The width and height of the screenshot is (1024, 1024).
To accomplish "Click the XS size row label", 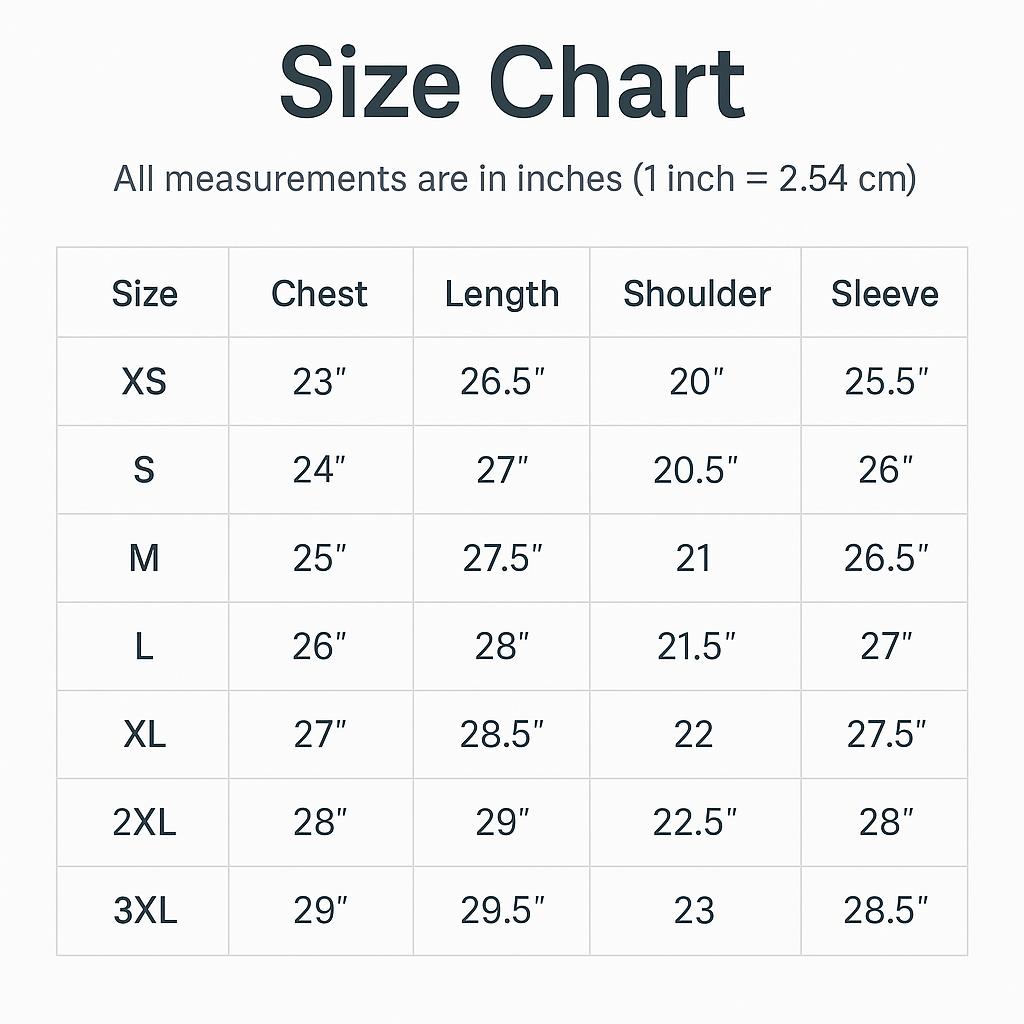I will 144,382.
